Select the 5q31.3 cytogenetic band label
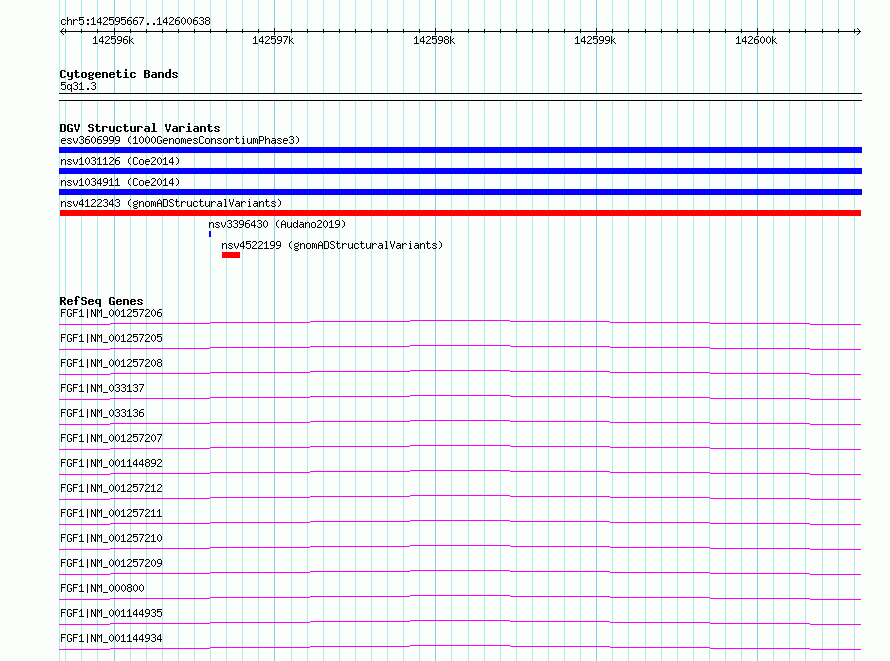This screenshot has height=661, width=890. 78,86
